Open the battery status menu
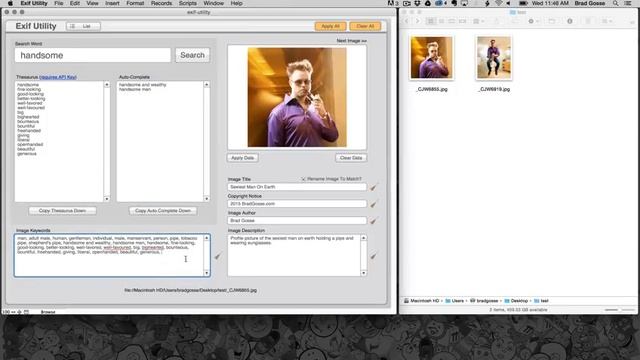This screenshot has width=640, height=360. click(523, 3)
